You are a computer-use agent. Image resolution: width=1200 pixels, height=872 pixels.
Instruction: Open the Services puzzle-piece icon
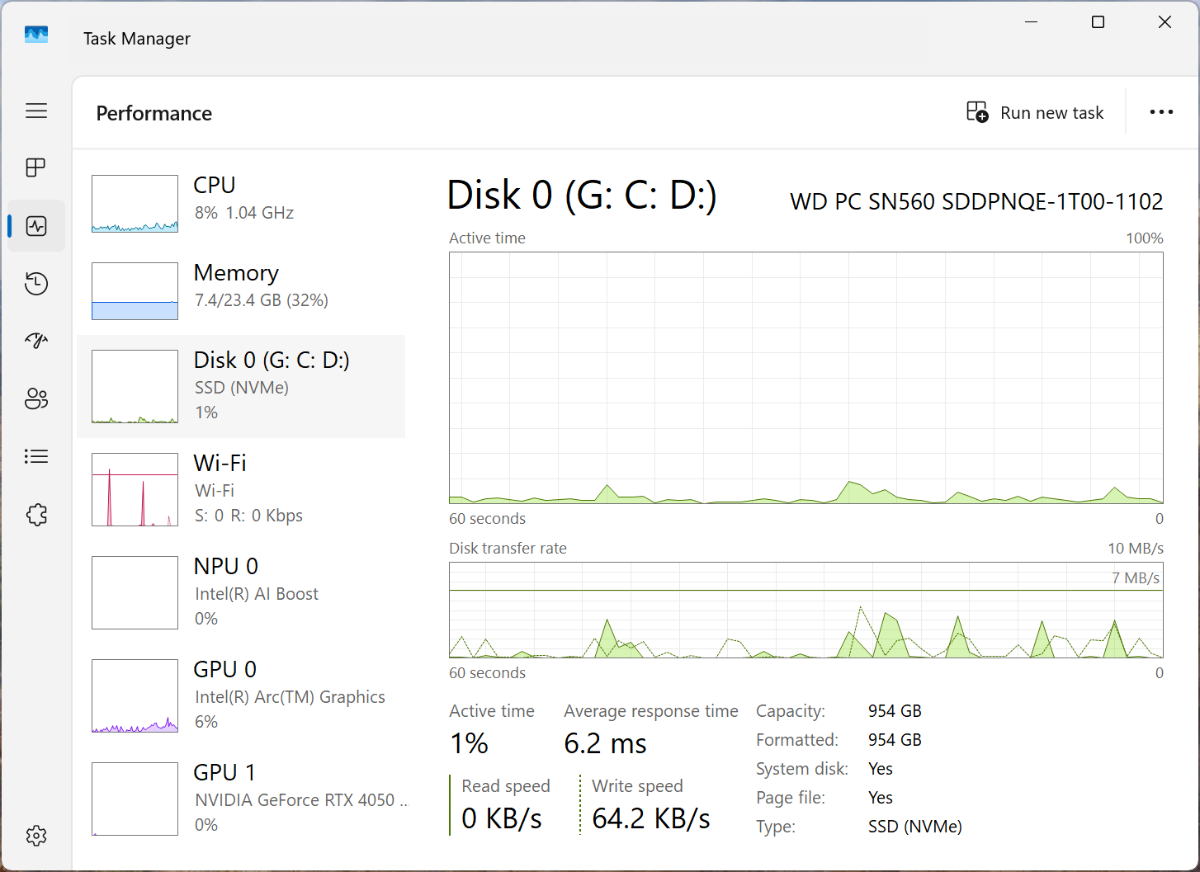click(x=36, y=515)
